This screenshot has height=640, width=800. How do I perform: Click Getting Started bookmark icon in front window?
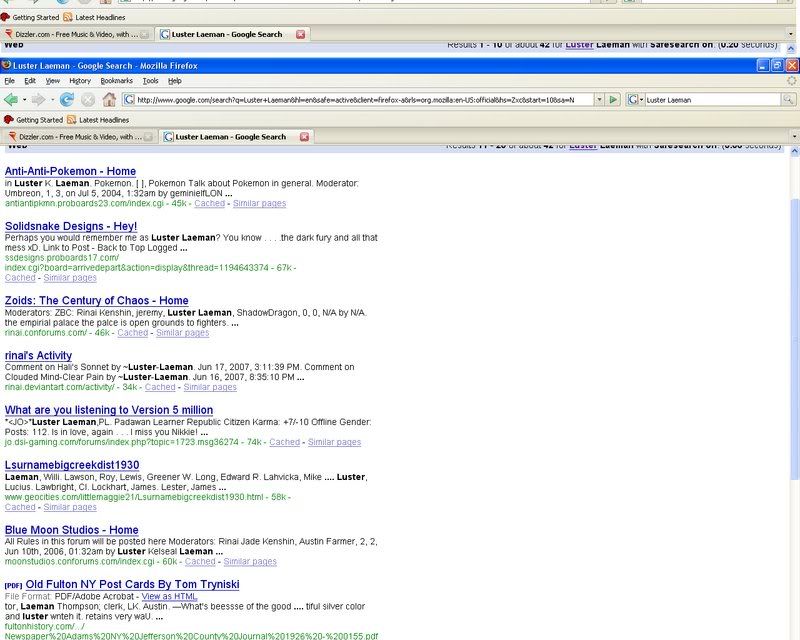[8, 120]
